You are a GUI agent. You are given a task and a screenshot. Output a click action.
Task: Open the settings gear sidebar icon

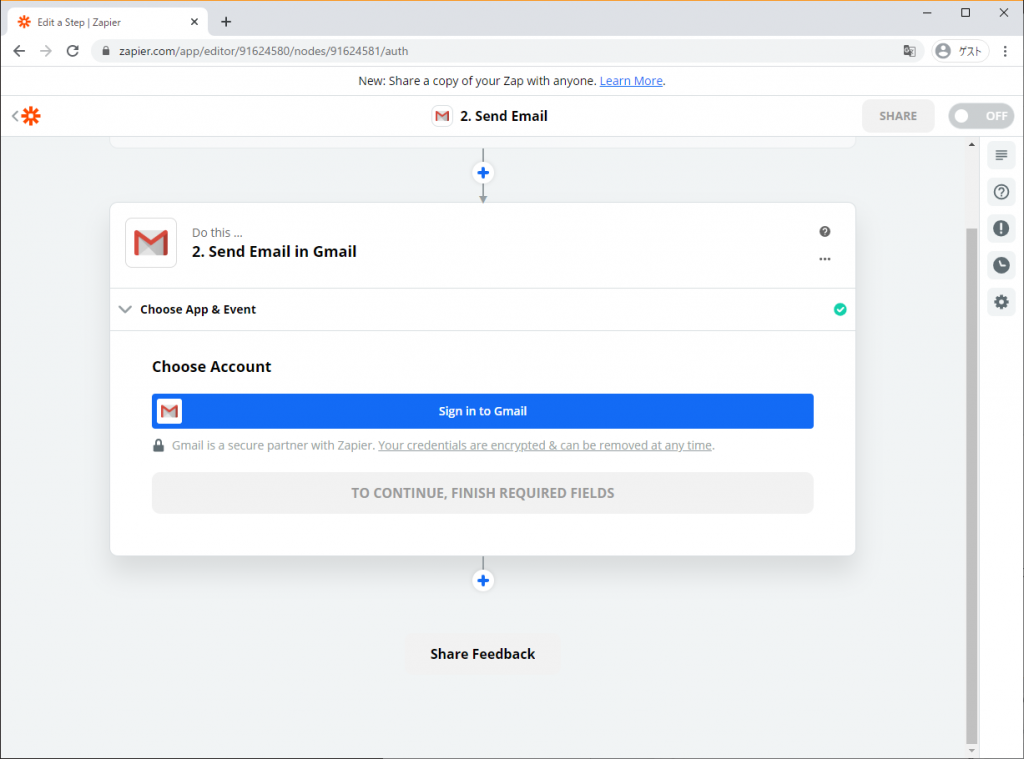tap(1001, 302)
